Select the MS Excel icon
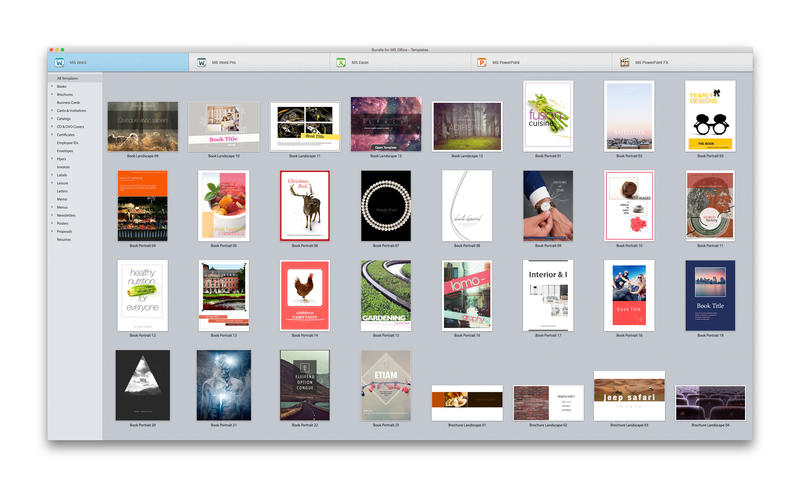The height and width of the screenshot is (500, 800). [x=341, y=62]
